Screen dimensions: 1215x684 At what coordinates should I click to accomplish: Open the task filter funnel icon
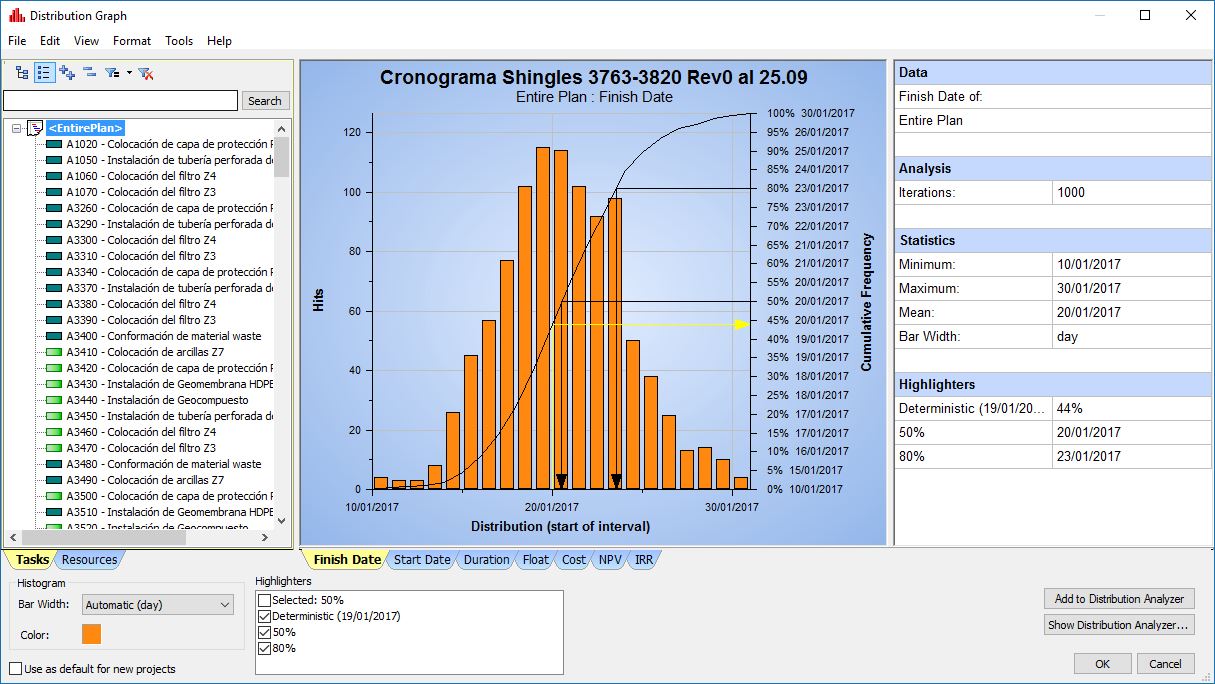click(x=112, y=73)
